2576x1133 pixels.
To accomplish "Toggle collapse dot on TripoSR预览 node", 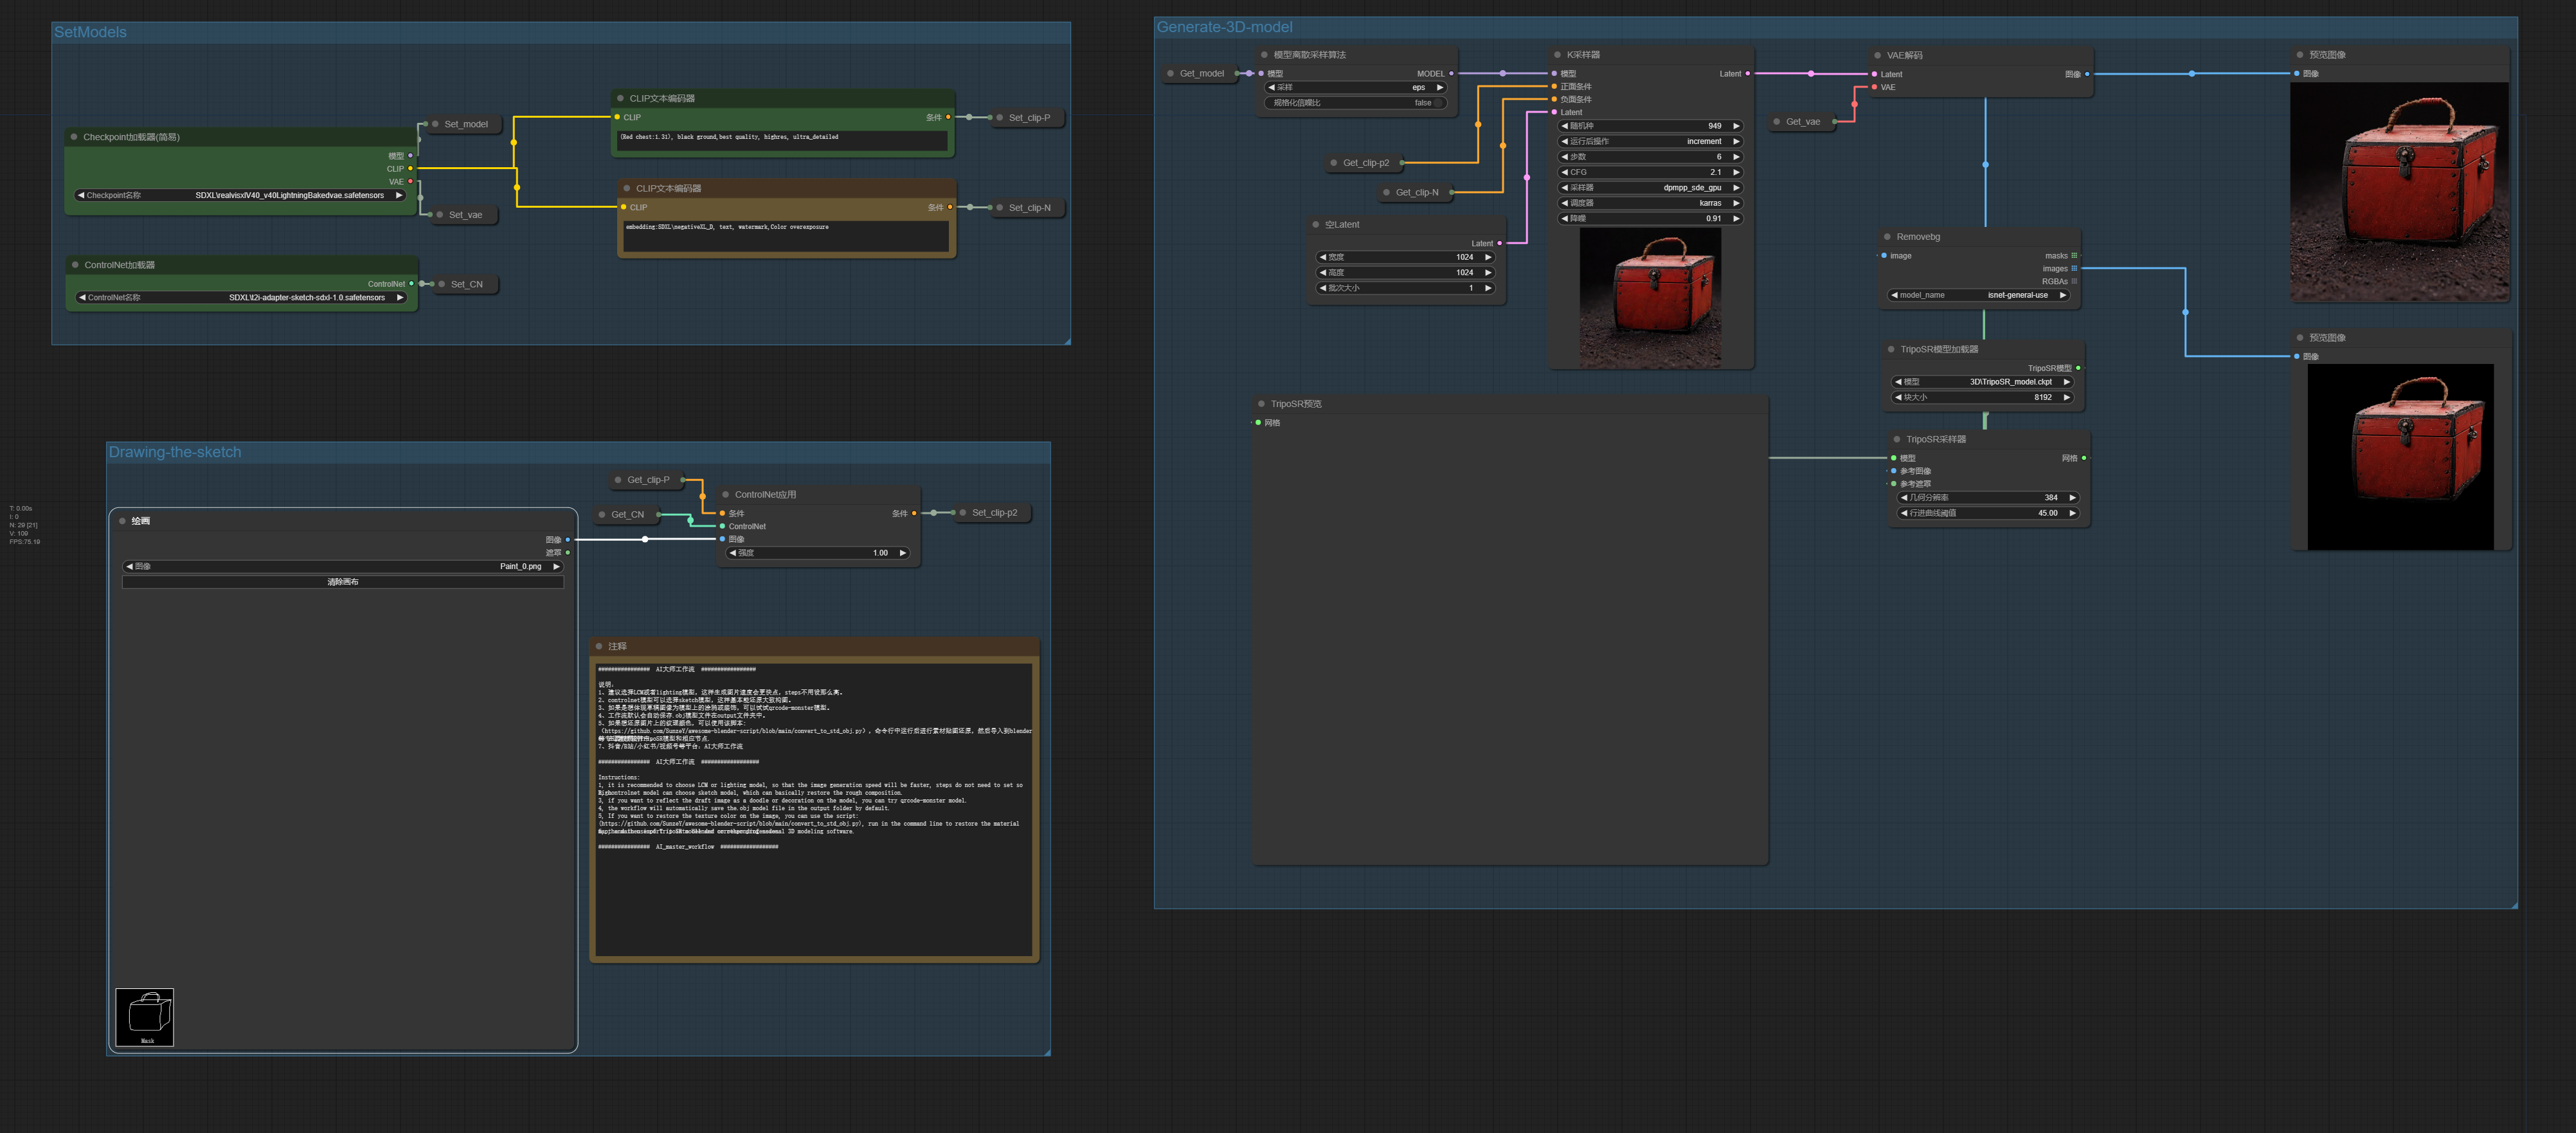I will pyautogui.click(x=1261, y=404).
